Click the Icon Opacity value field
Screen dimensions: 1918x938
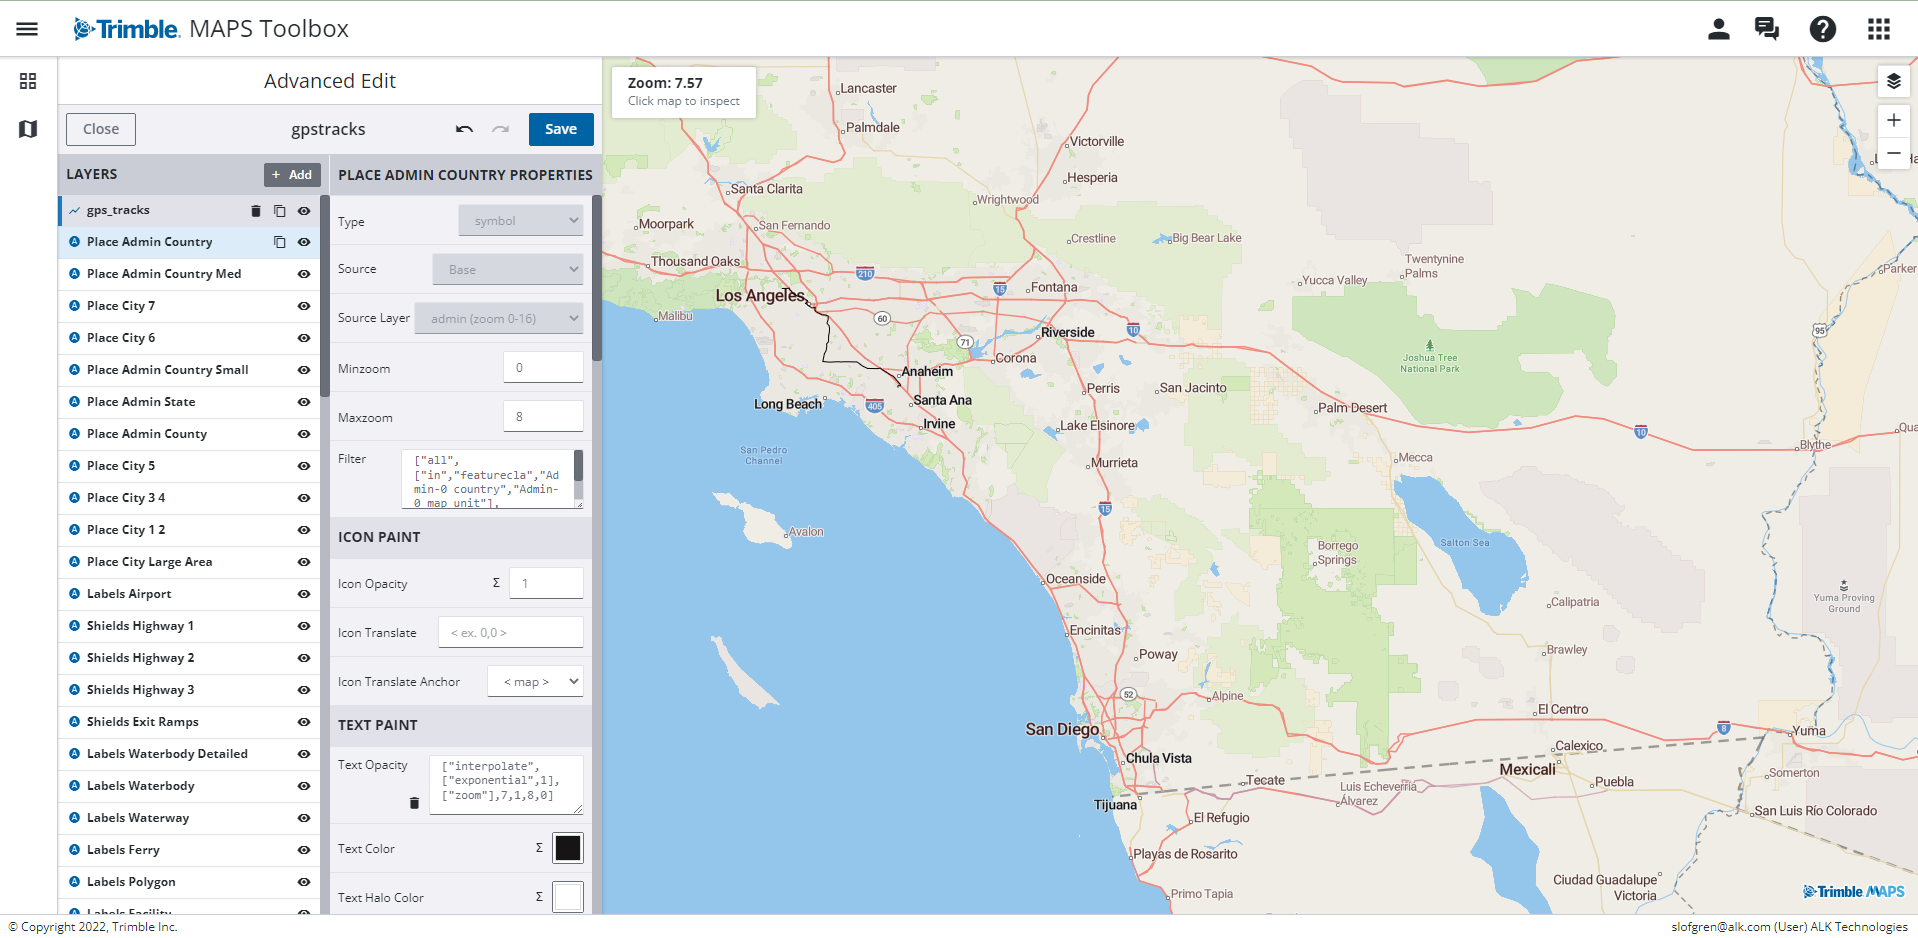pos(546,583)
